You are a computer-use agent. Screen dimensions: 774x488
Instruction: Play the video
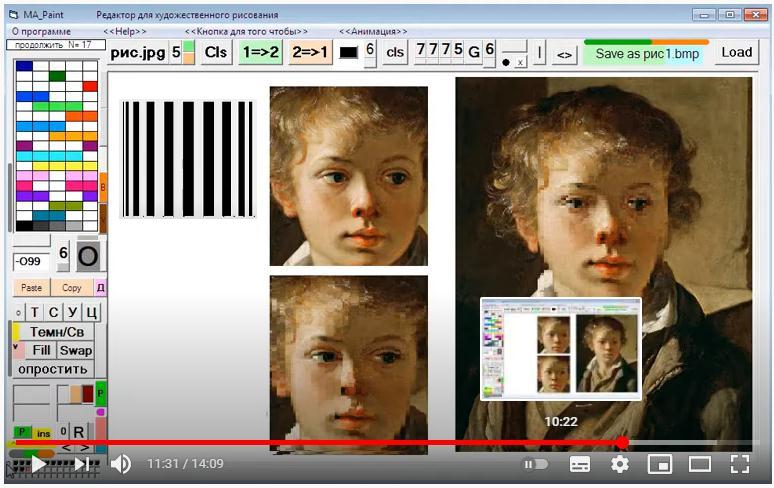tap(38, 464)
